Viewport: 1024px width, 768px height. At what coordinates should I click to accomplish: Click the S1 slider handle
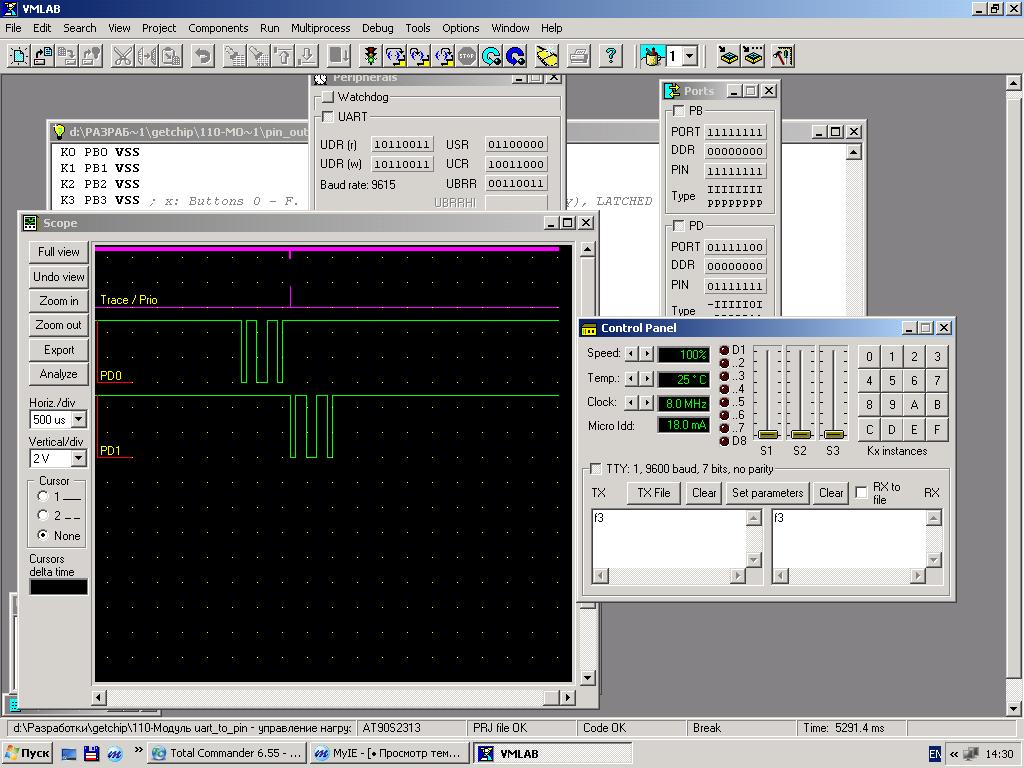pos(767,434)
